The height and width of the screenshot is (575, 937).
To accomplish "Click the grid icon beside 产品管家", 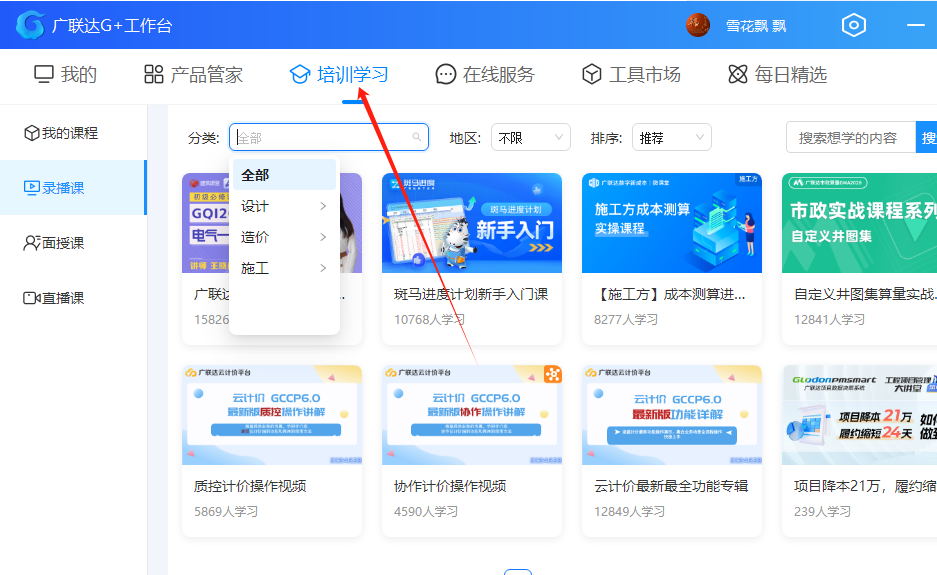I will tap(154, 74).
